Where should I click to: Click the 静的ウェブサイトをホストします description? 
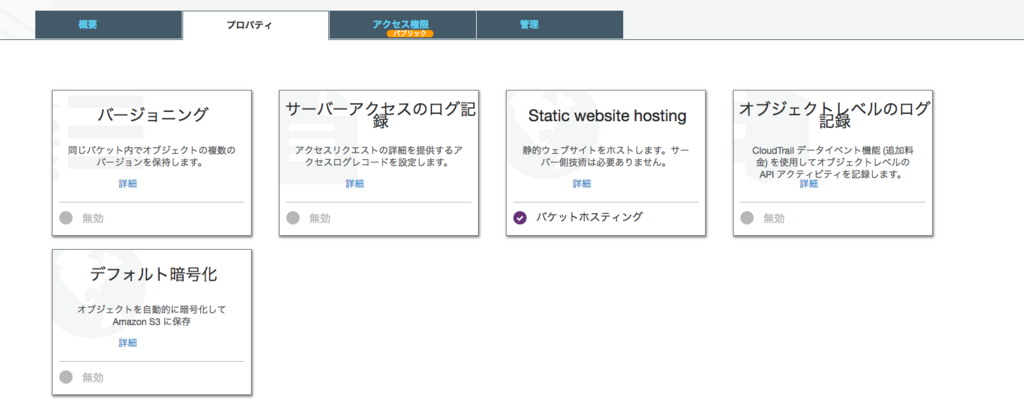pyautogui.click(x=606, y=157)
